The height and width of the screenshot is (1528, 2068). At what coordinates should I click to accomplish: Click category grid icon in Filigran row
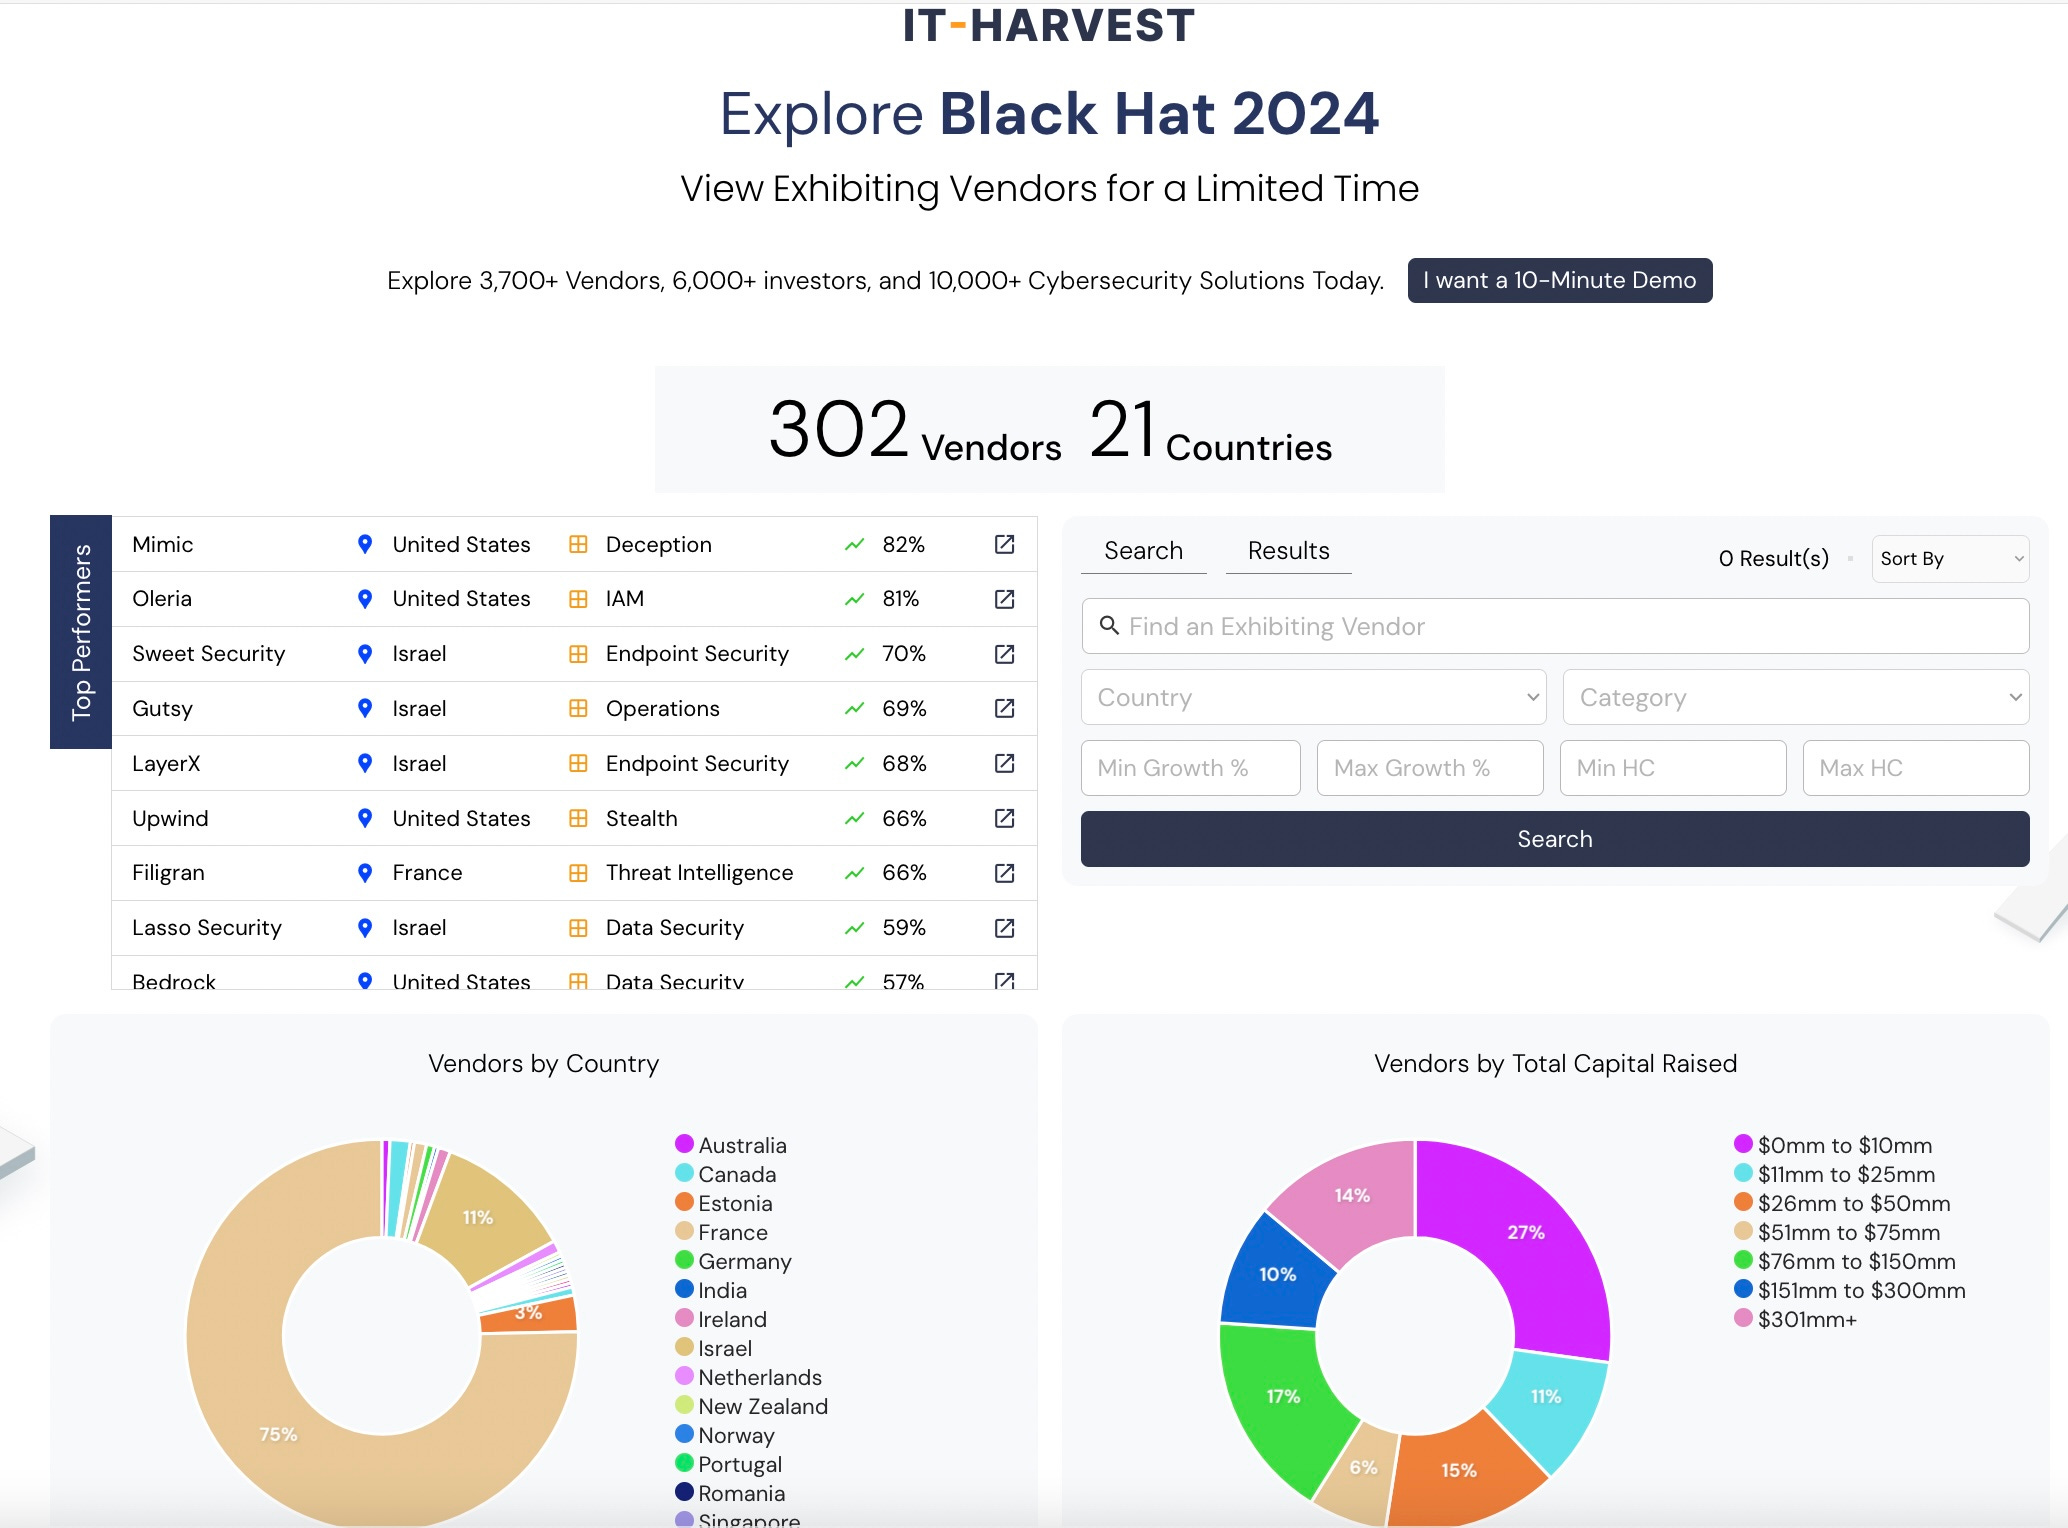pos(578,873)
